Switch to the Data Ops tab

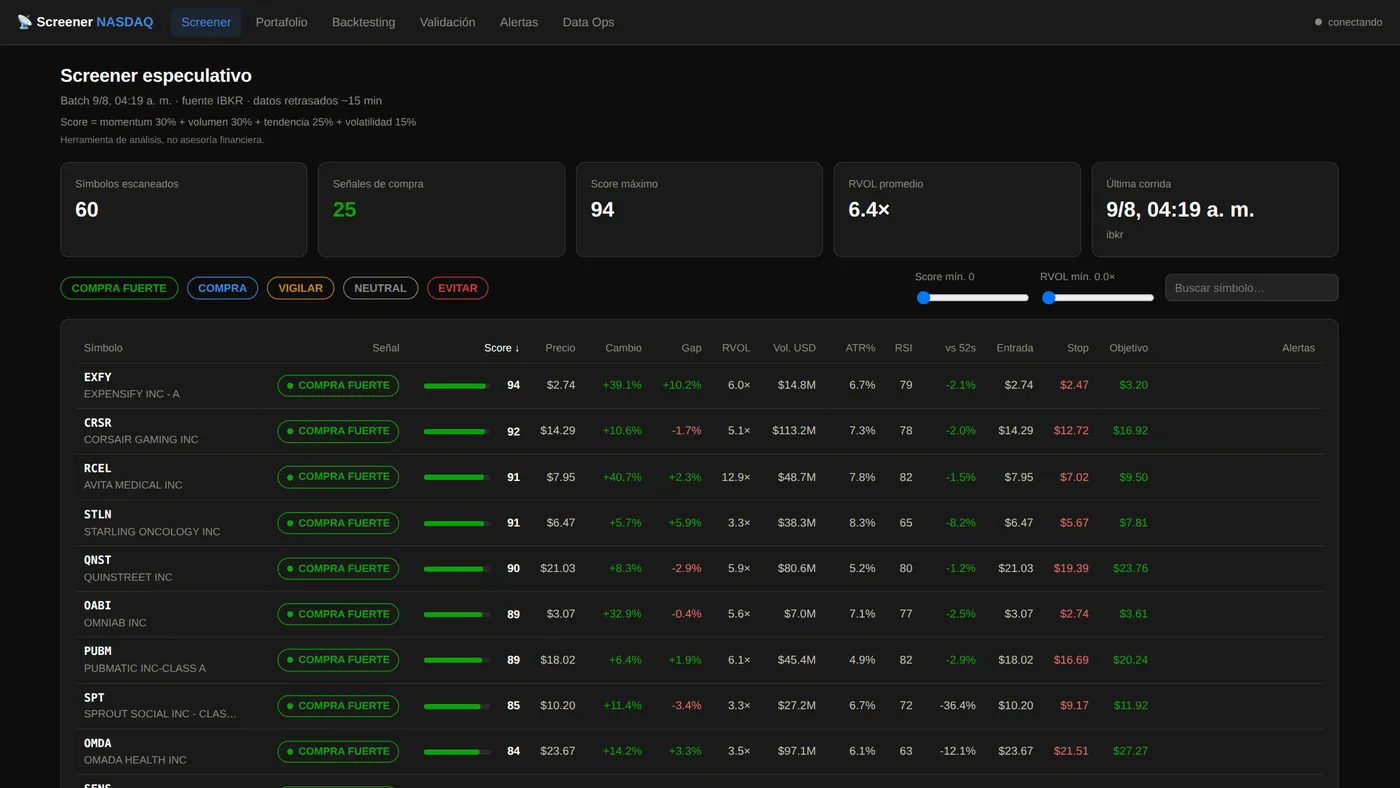(x=589, y=22)
